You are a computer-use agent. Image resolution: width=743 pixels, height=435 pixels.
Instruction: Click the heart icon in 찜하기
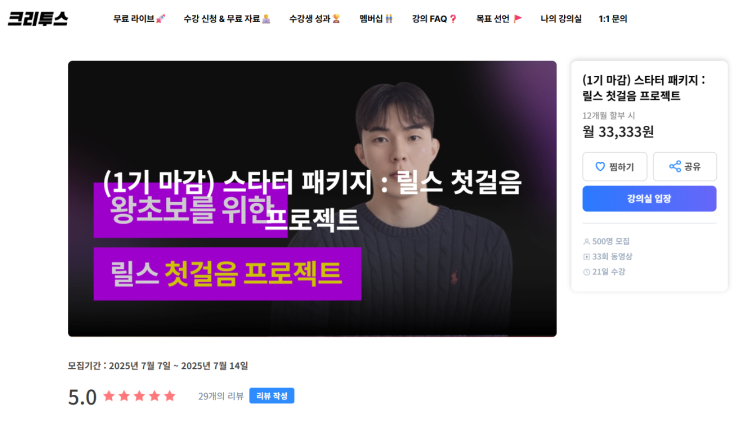point(600,166)
